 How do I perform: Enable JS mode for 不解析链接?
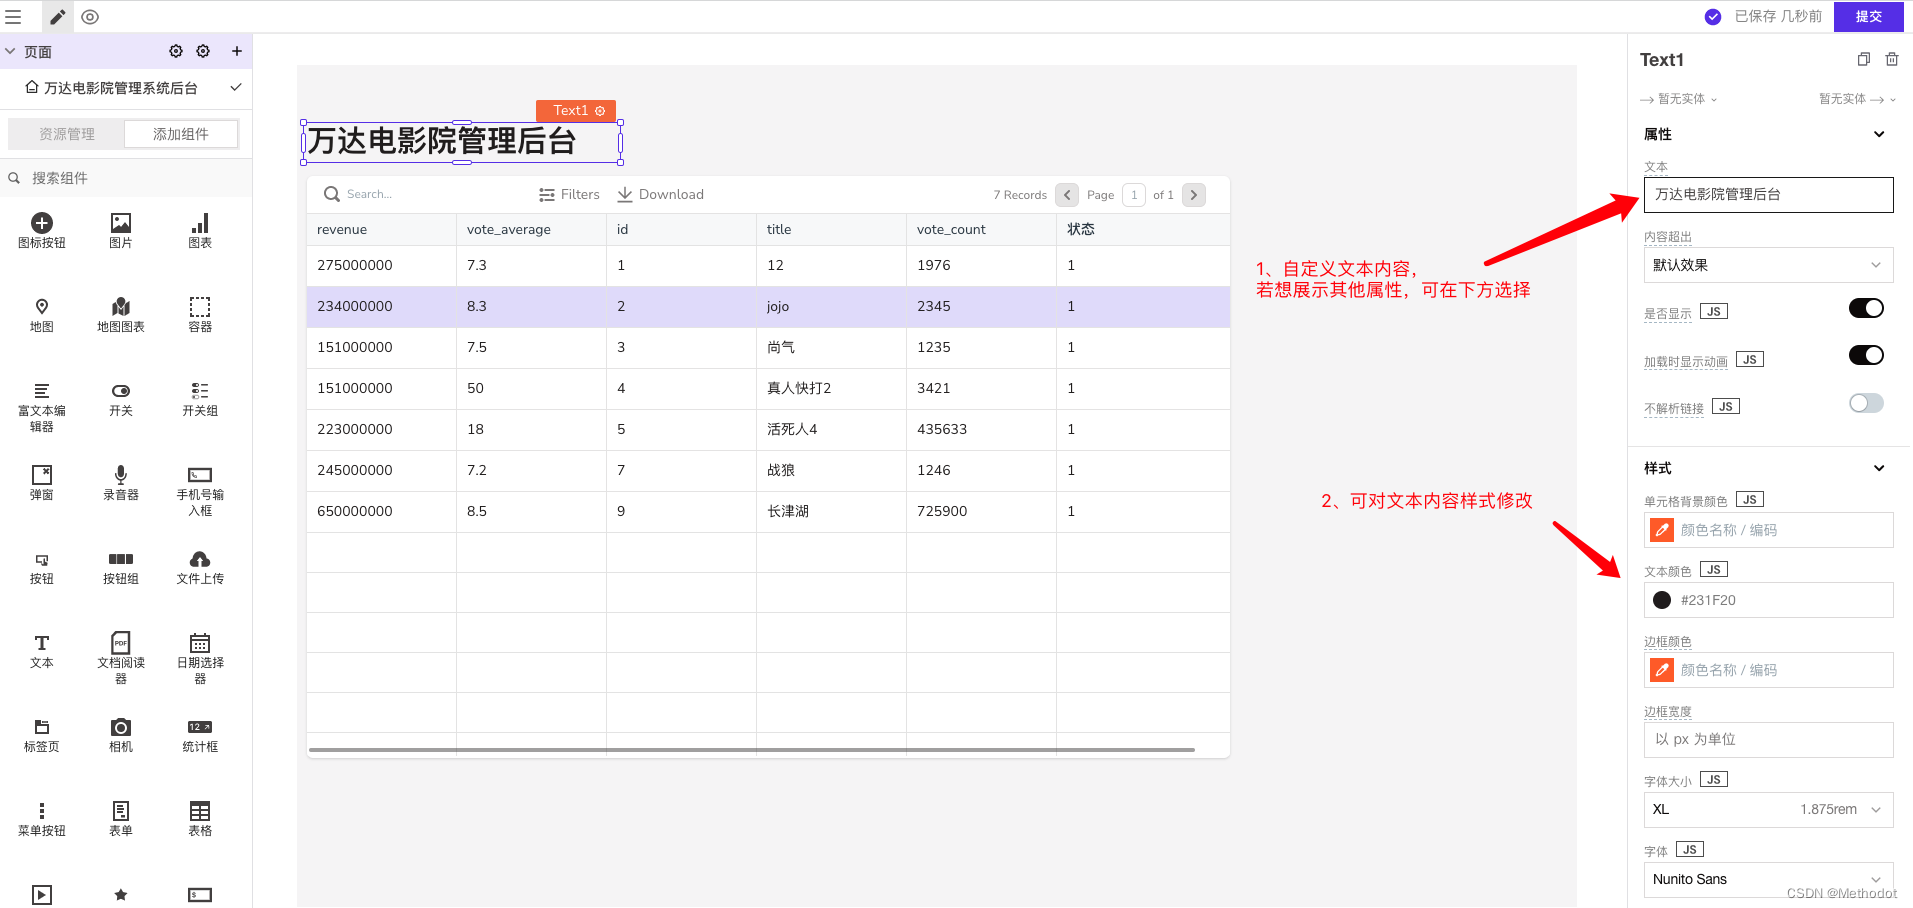tap(1726, 406)
